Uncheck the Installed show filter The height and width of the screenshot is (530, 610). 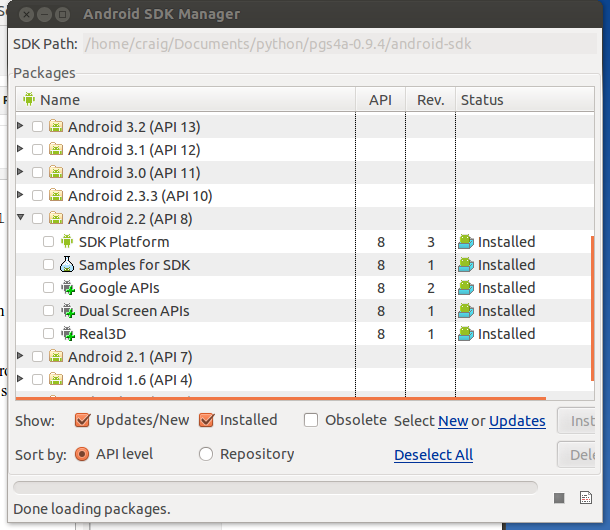coord(206,420)
